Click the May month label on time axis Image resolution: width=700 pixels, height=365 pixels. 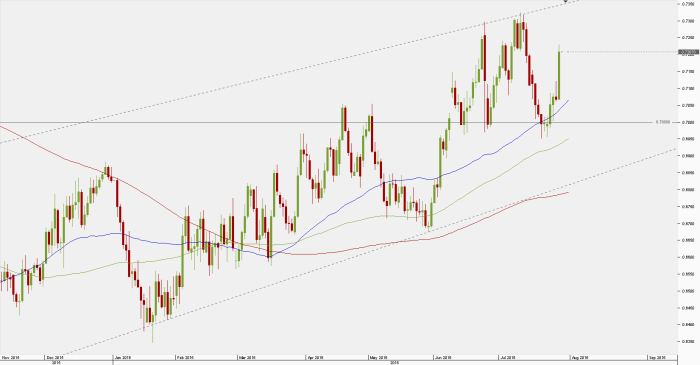377,357
